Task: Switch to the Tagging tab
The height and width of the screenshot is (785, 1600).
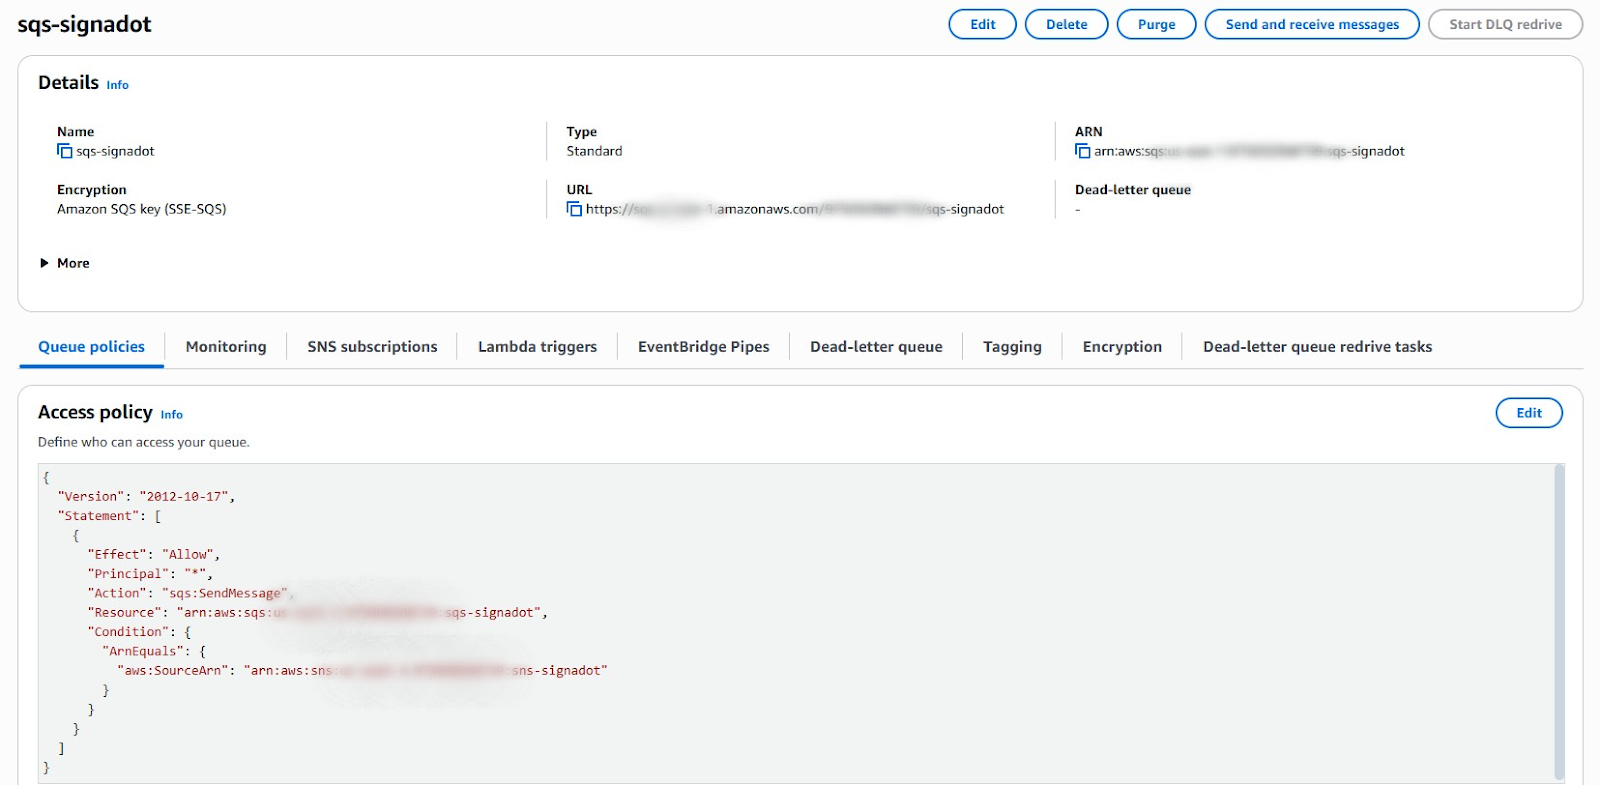Action: click(x=1012, y=347)
